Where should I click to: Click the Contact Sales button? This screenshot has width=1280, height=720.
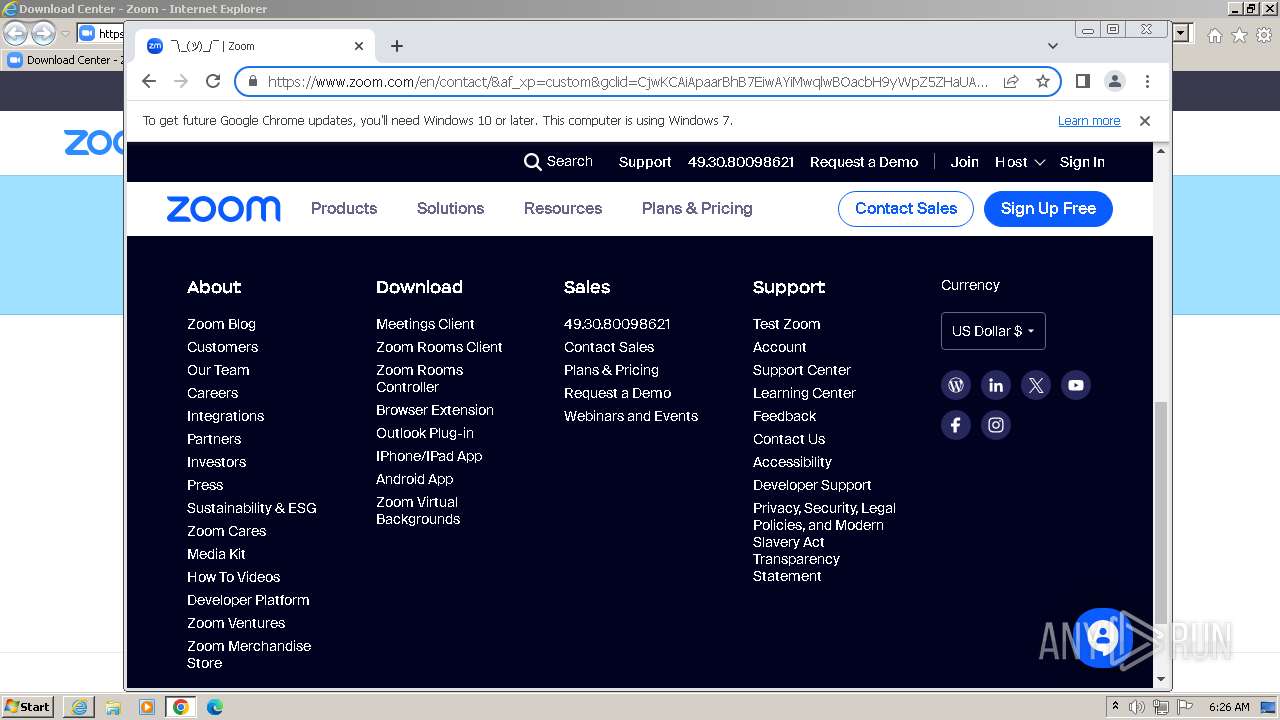pyautogui.click(x=906, y=208)
